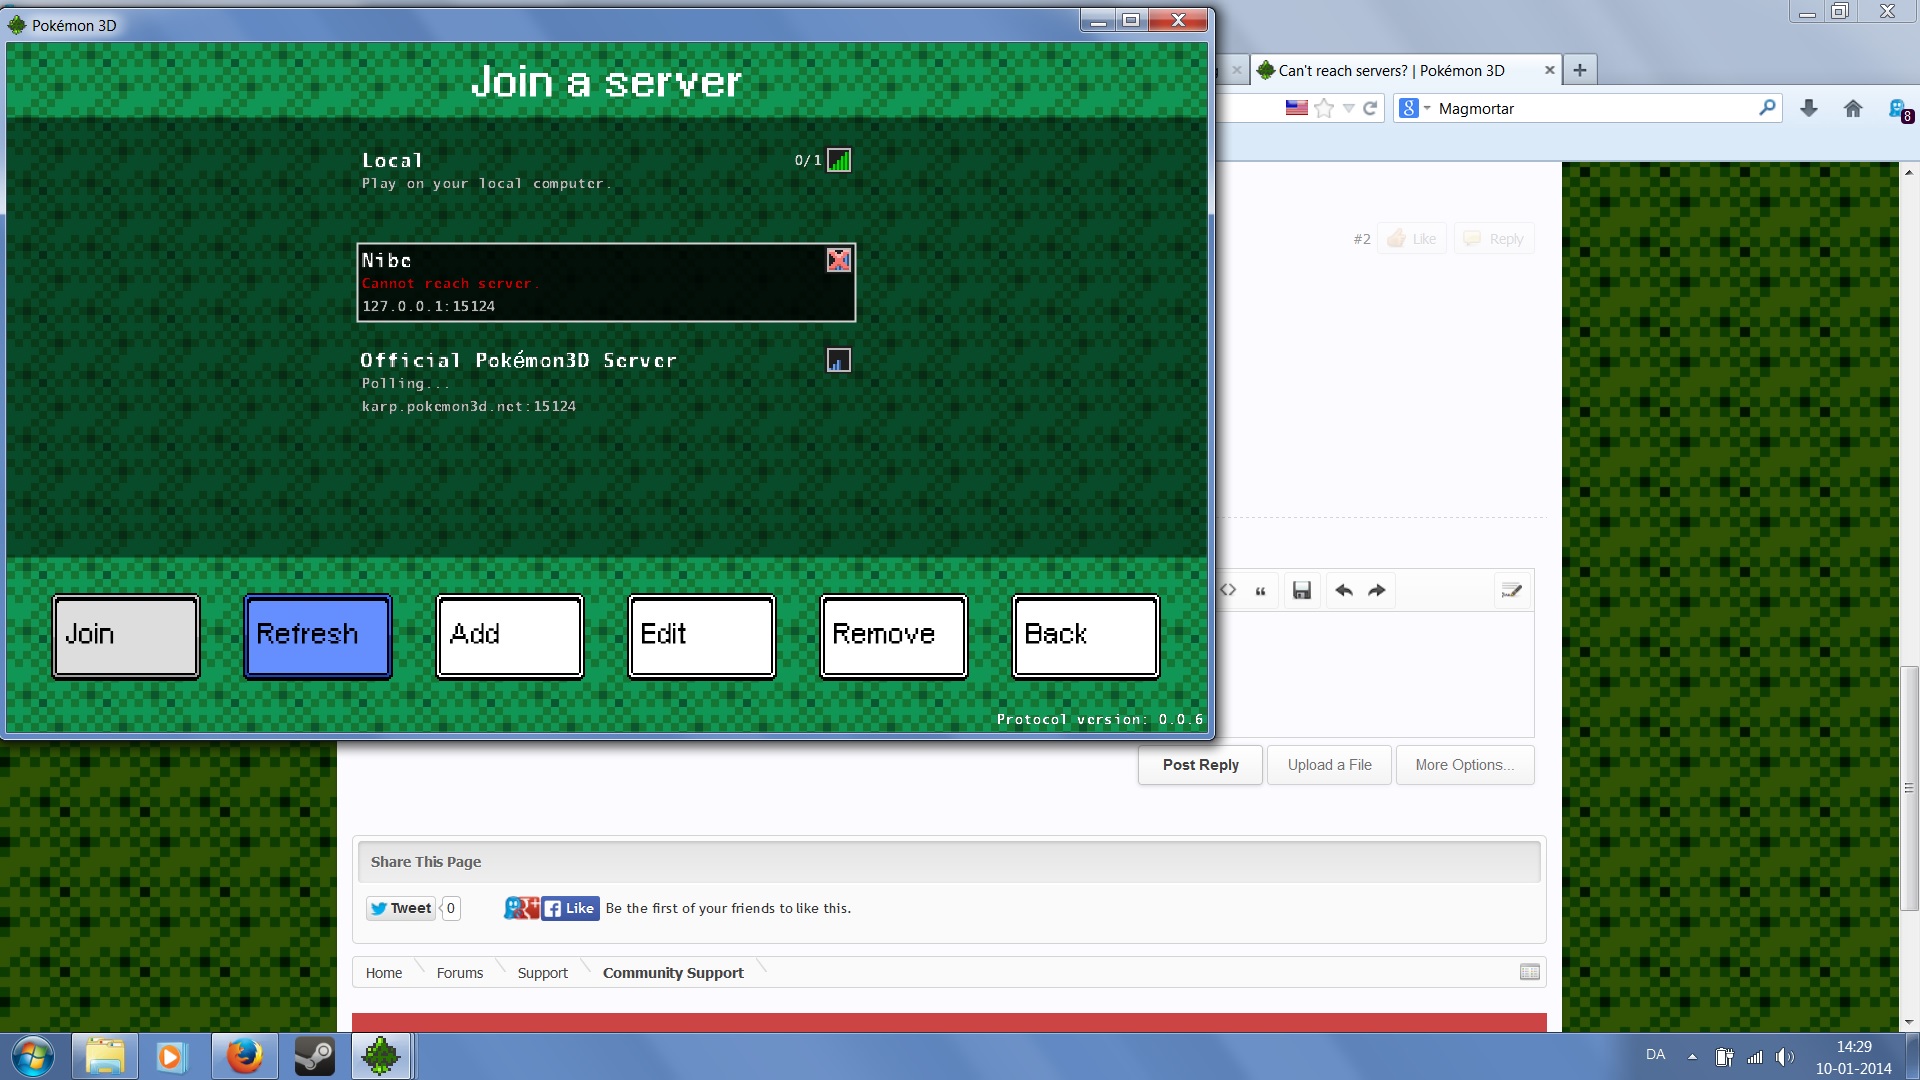Screen dimensions: 1920x1080
Task: Open More Options for the reply
Action: [x=1465, y=765]
